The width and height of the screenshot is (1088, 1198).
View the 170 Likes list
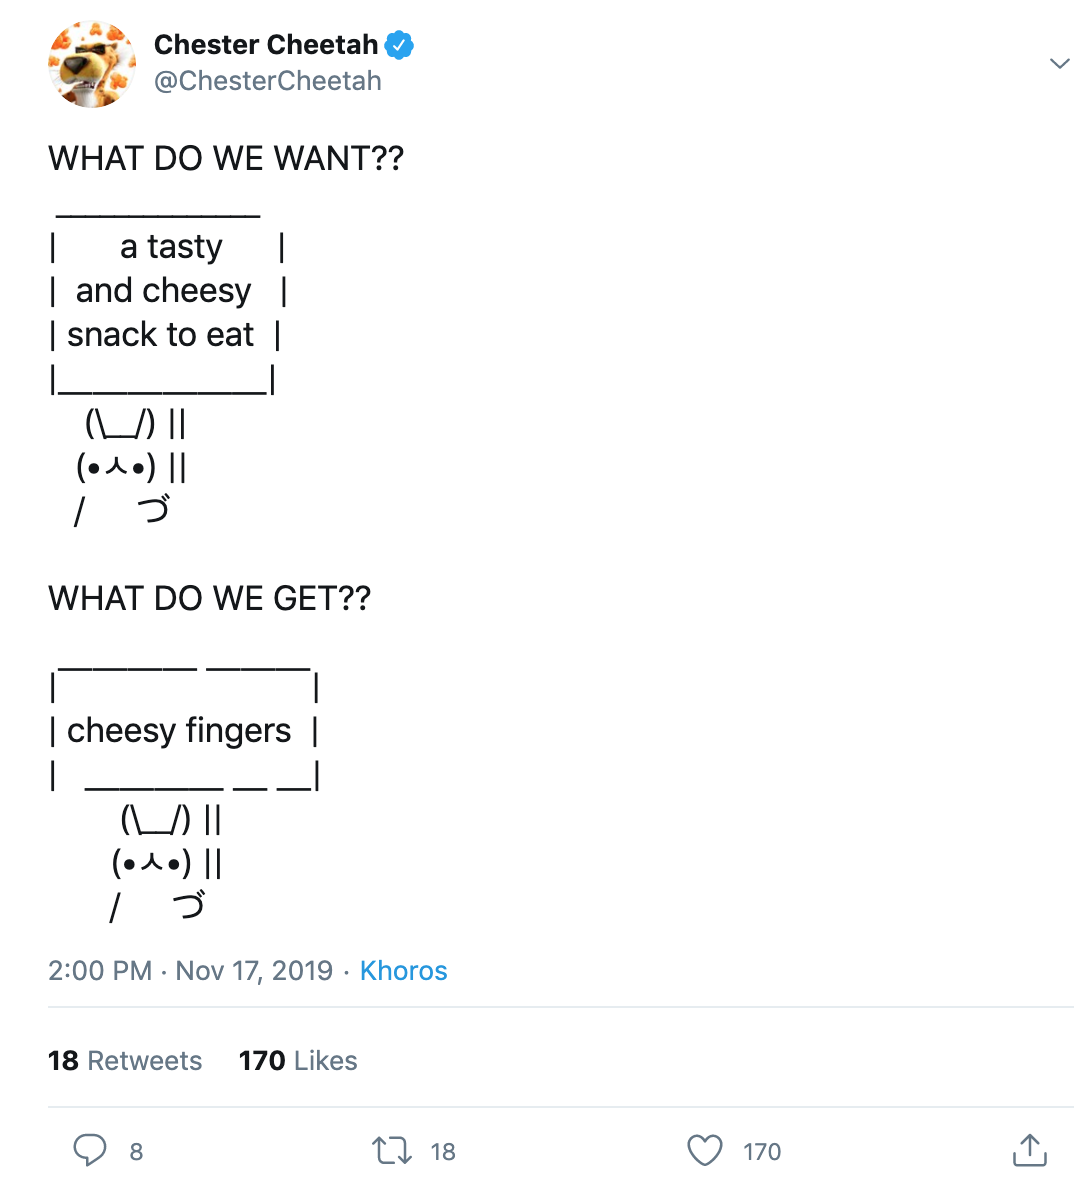click(x=298, y=1061)
